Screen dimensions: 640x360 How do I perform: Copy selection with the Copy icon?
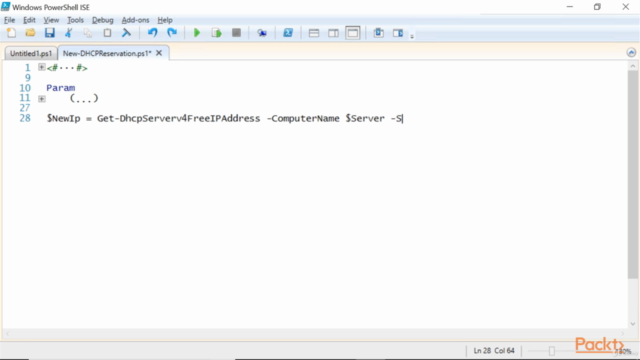pyautogui.click(x=88, y=33)
